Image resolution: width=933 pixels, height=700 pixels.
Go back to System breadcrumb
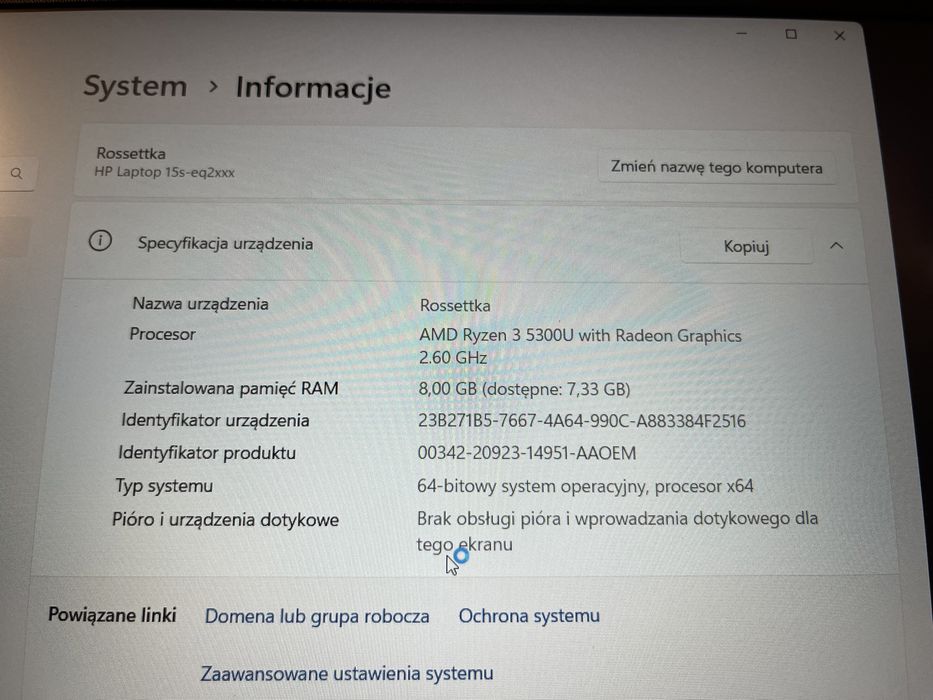pos(135,86)
